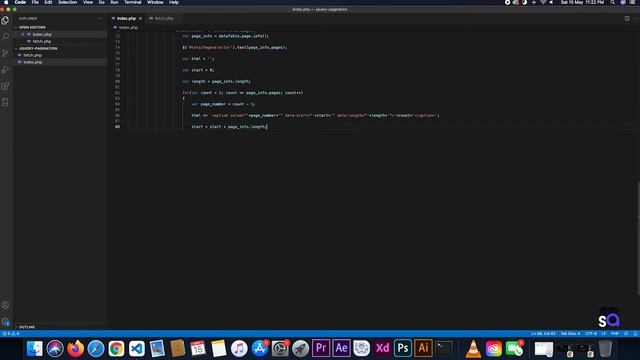Click the Tab Size: 4 status item

(x=570, y=333)
